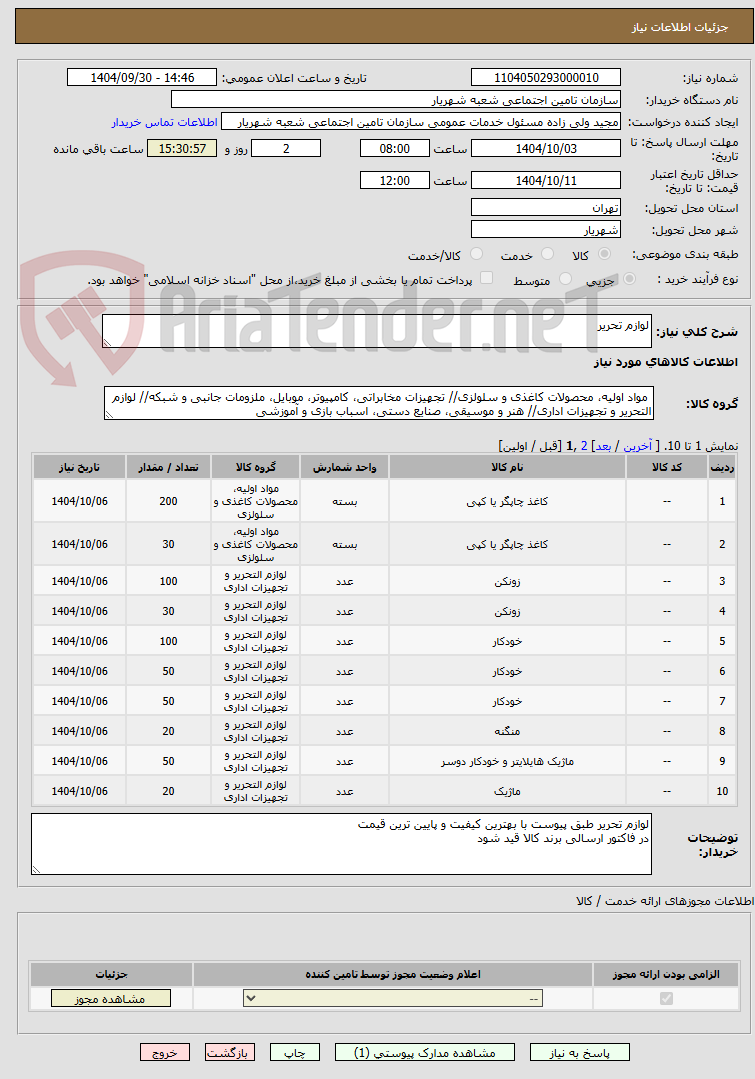This screenshot has height=1079, width=755.
Task: Click the خروج exit button
Action: (164, 1053)
